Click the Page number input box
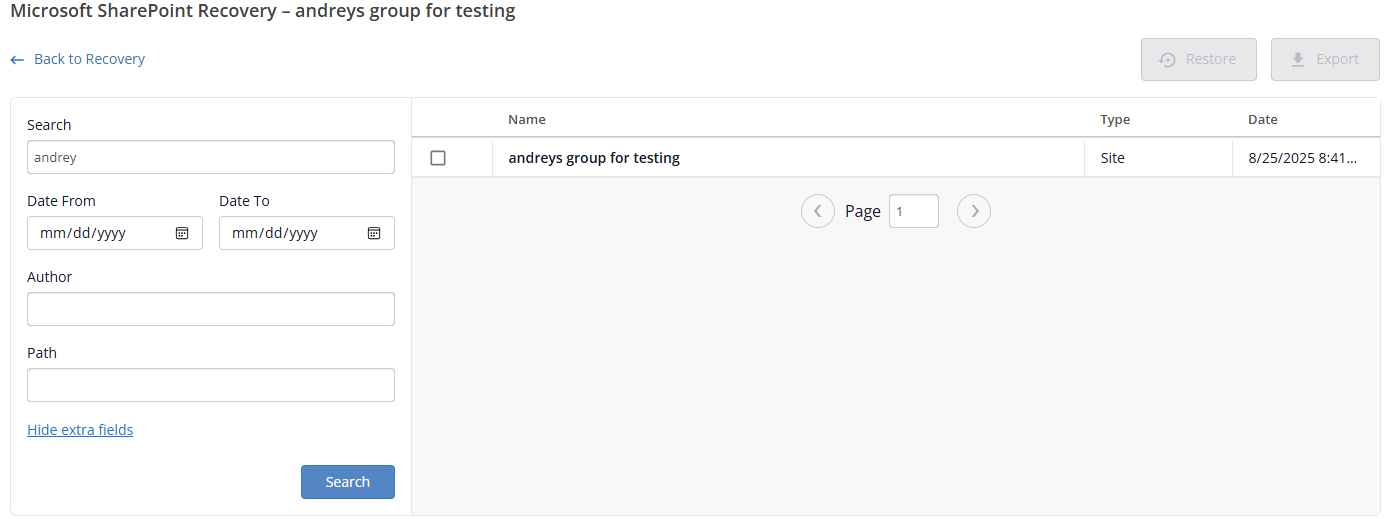 point(913,211)
